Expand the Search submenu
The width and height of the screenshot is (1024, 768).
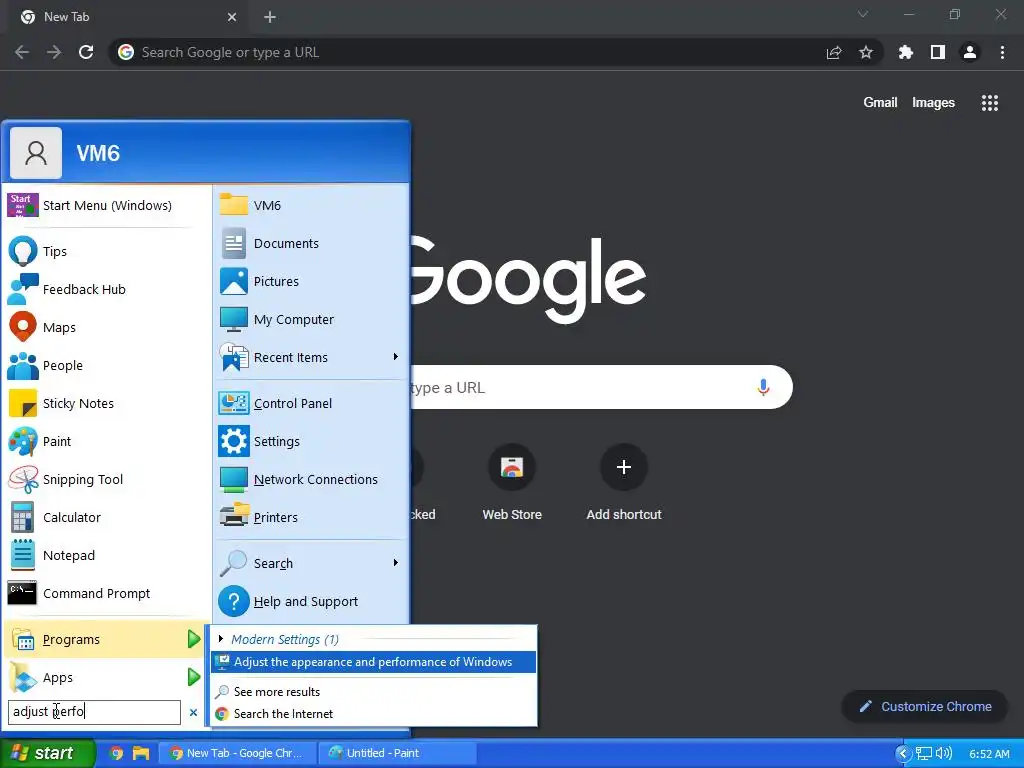(395, 563)
